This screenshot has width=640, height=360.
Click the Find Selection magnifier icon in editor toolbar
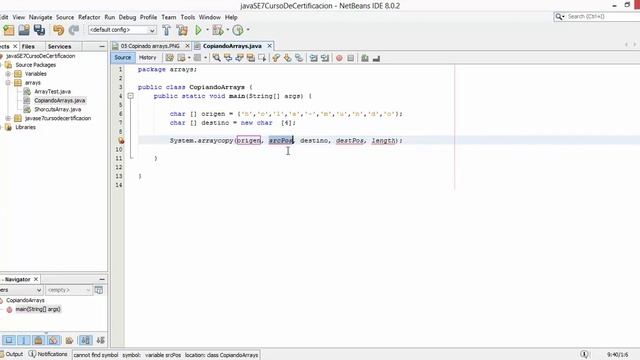216,58
